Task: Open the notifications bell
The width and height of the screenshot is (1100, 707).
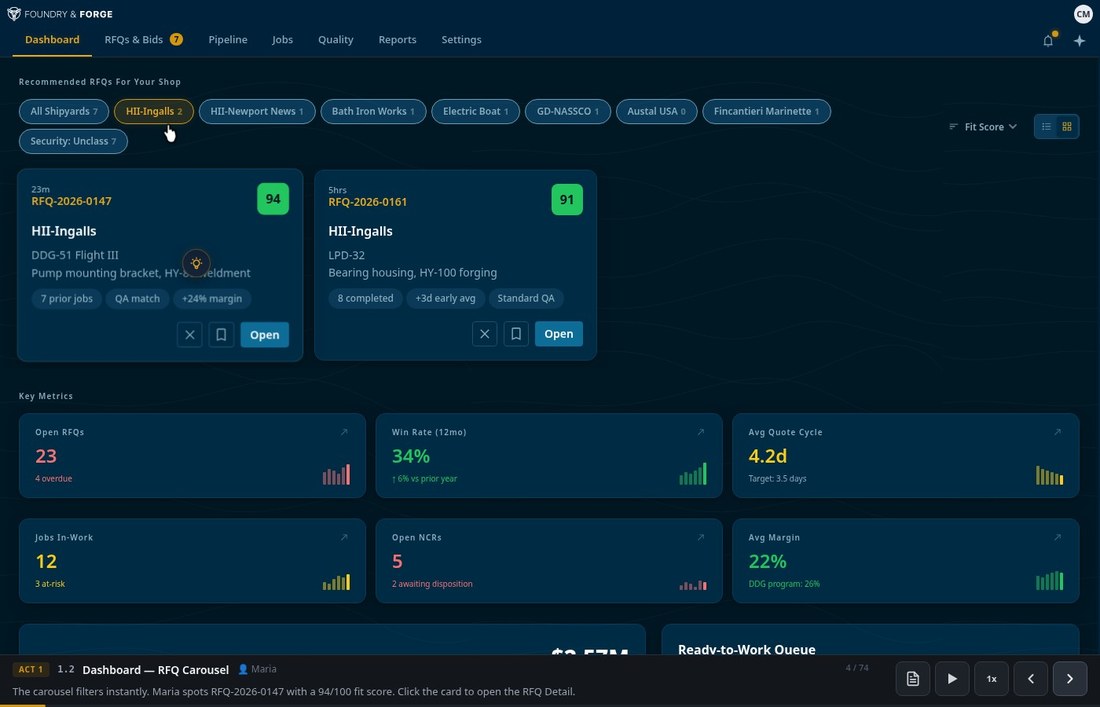Action: tap(1047, 40)
